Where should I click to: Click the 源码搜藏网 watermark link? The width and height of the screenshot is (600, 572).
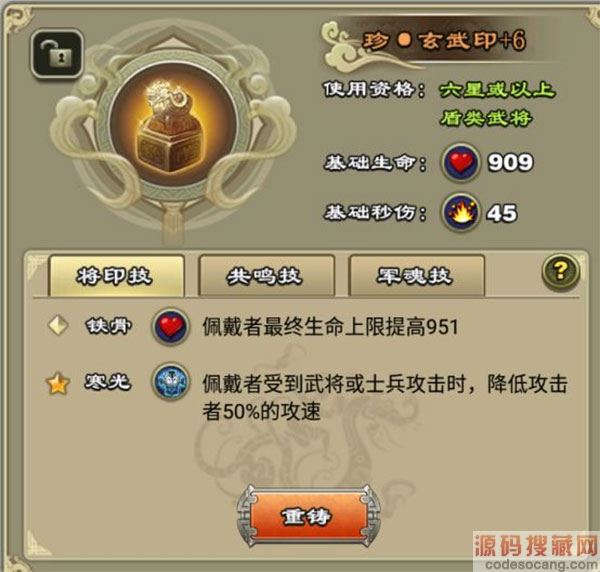(536, 550)
